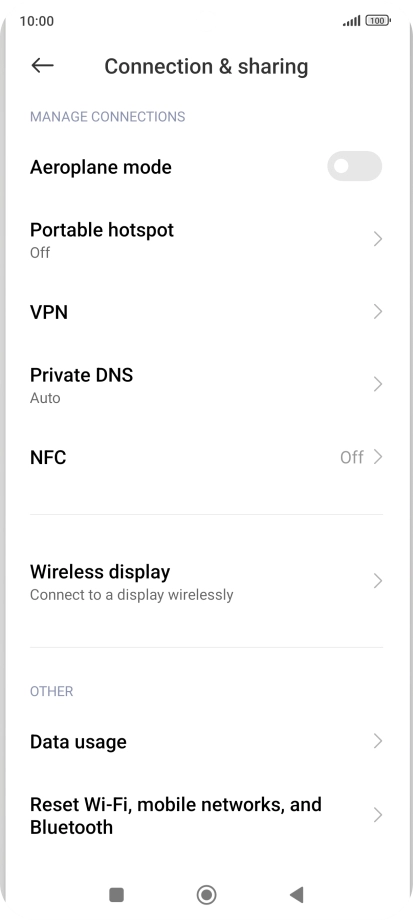
Task: Tap the clock in the status bar
Action: point(36,21)
